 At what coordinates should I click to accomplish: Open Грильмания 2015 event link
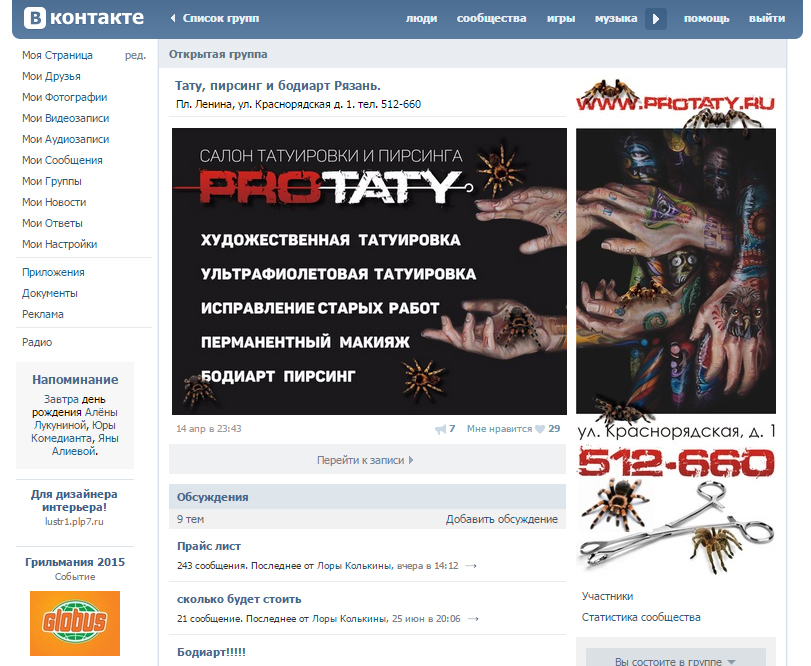(75, 562)
